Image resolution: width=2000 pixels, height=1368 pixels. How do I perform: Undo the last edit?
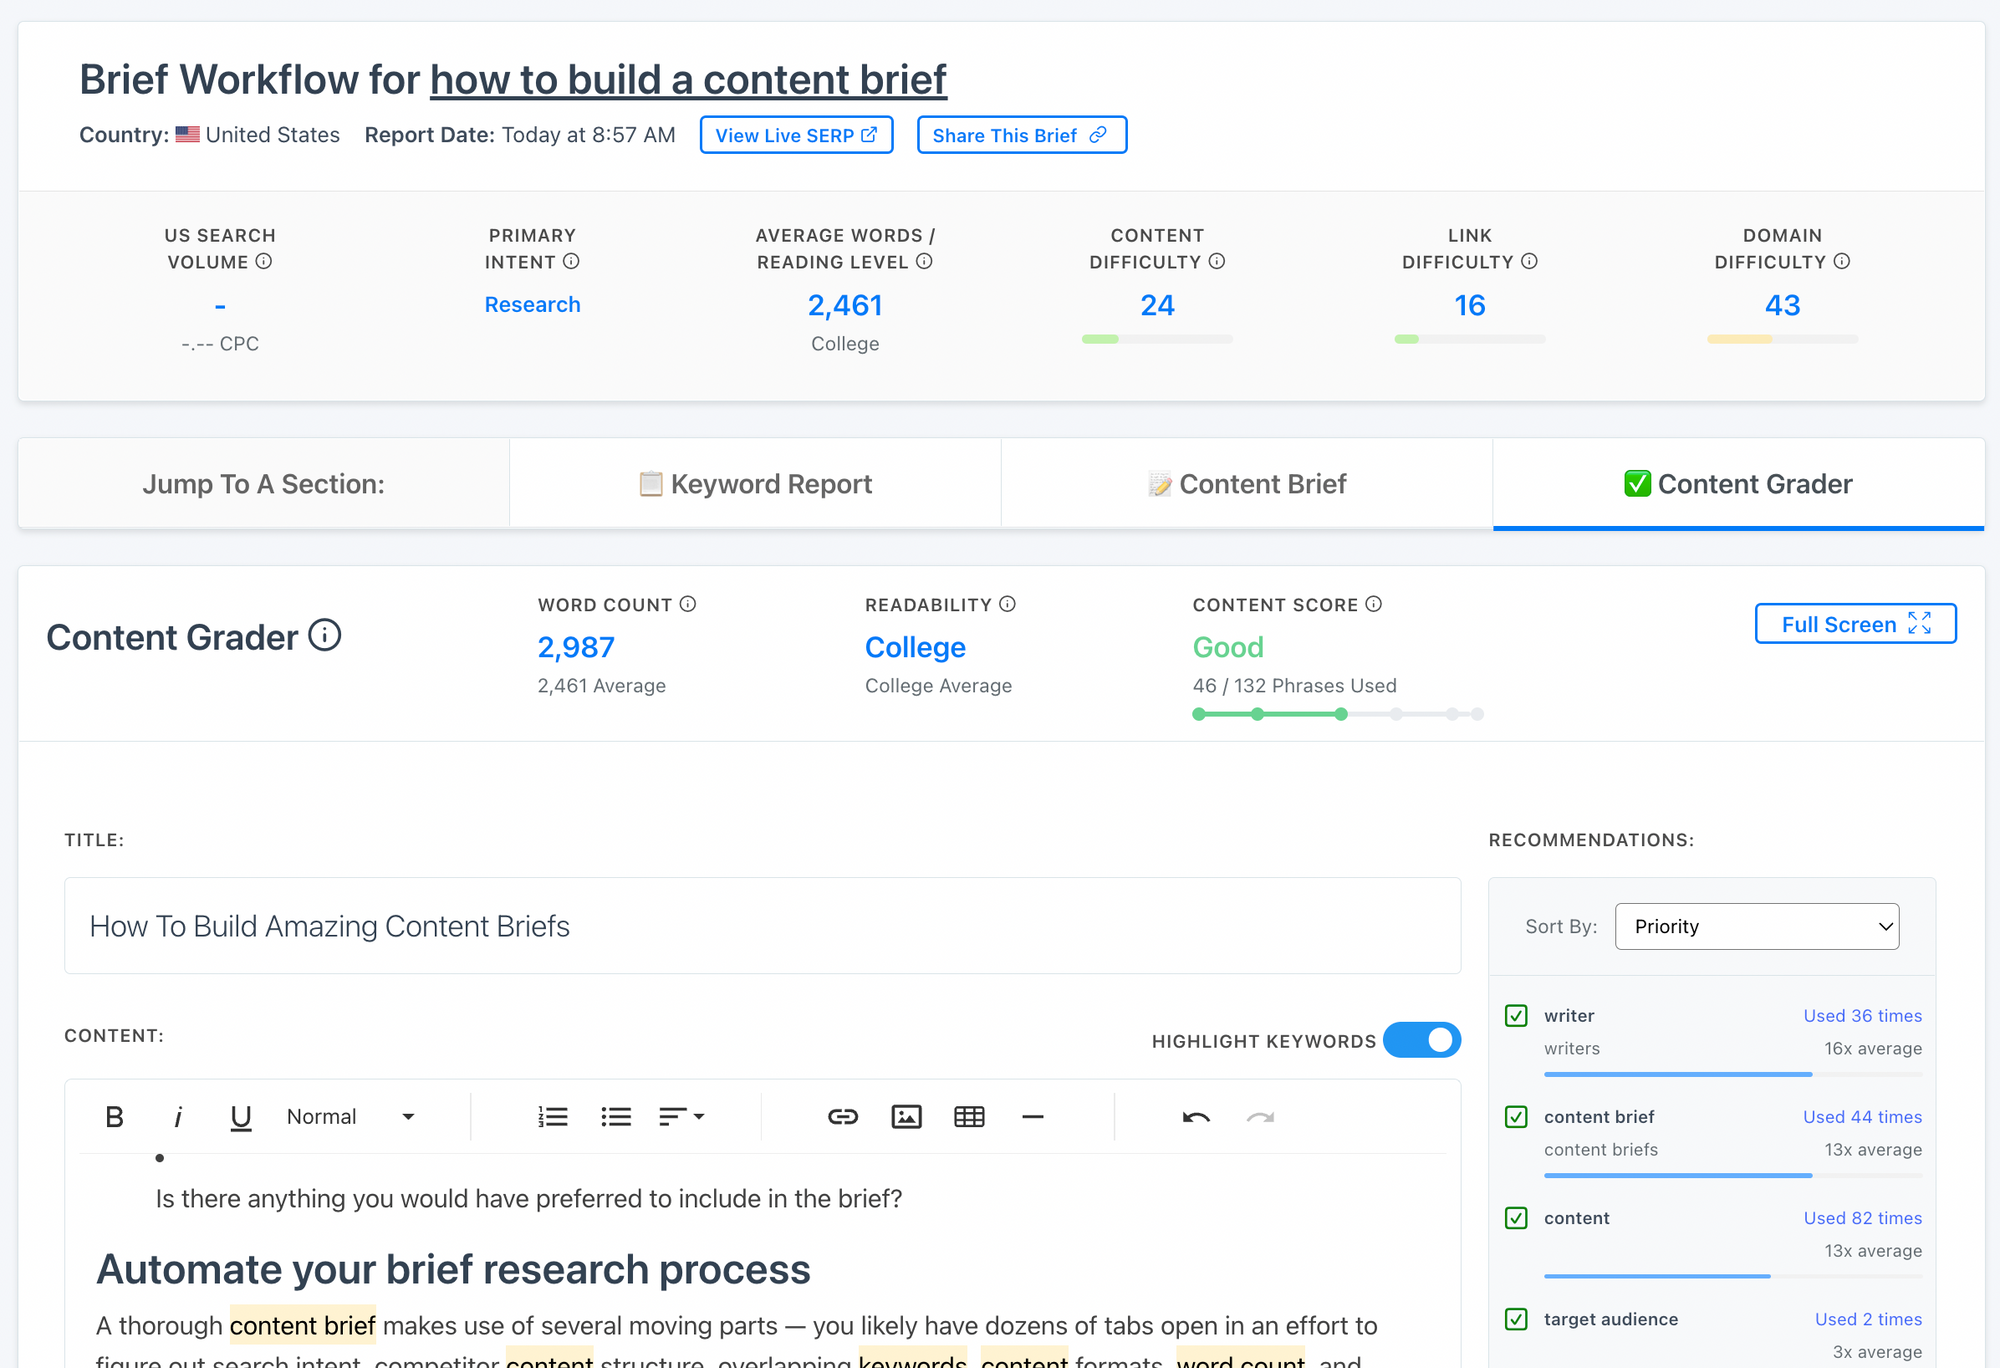click(1196, 1117)
